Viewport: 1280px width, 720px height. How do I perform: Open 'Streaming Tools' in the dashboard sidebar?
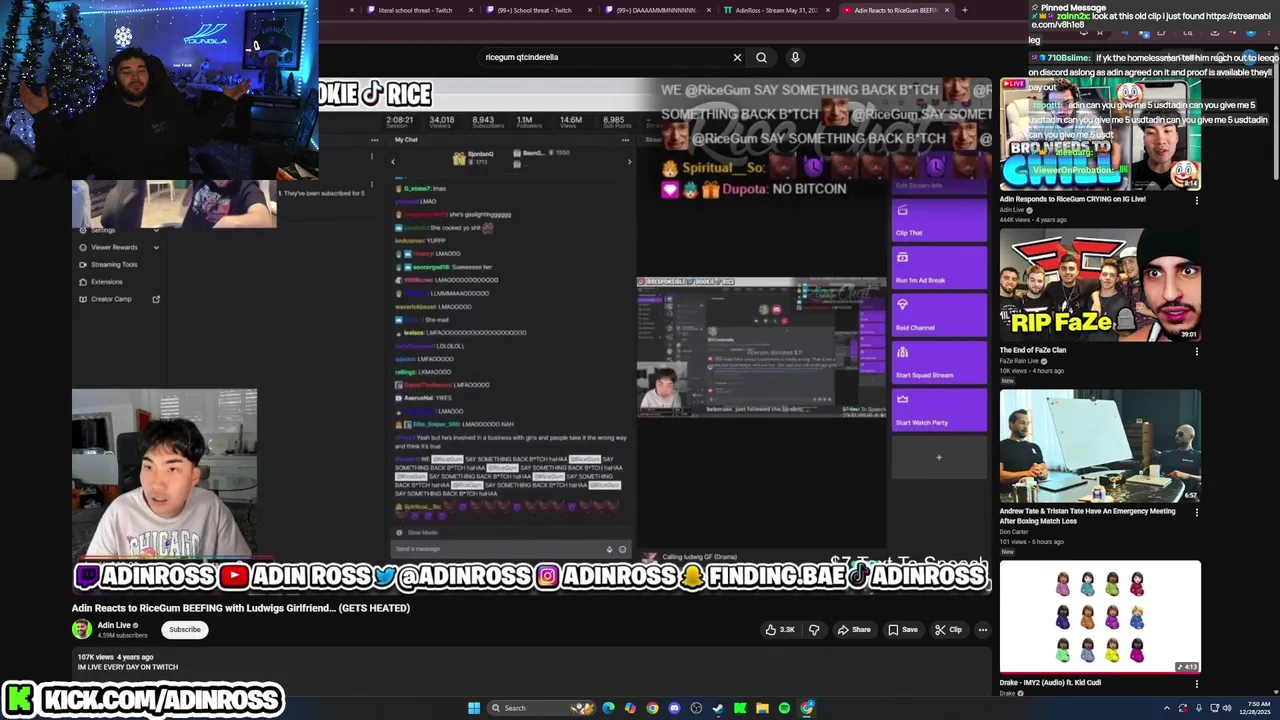coord(115,264)
